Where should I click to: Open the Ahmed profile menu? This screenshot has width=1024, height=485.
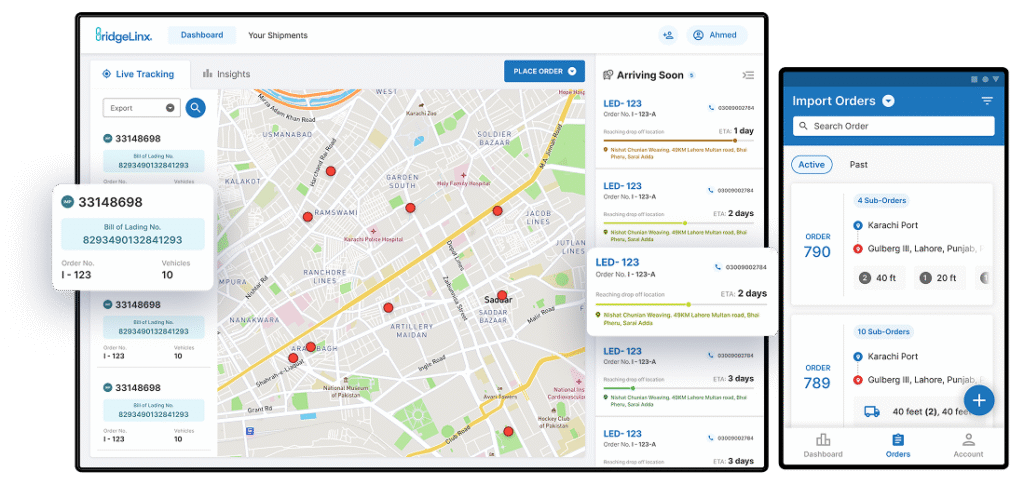pyautogui.click(x=715, y=35)
